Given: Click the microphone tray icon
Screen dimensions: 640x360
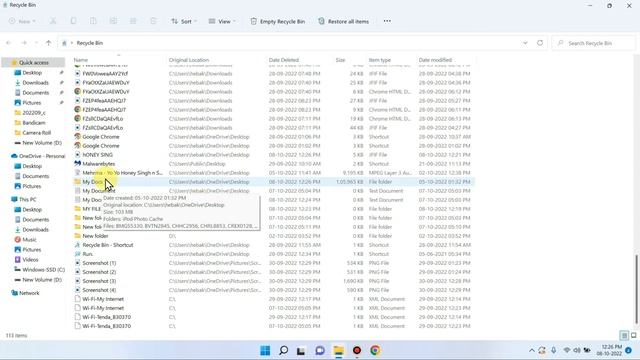Looking at the screenshot, I should pos(553,350).
